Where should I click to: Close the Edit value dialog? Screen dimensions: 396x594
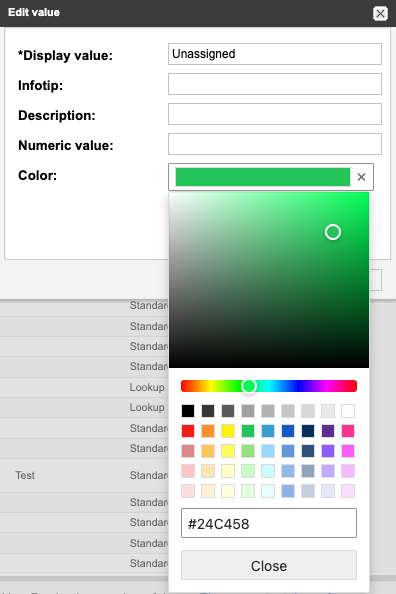(380, 13)
